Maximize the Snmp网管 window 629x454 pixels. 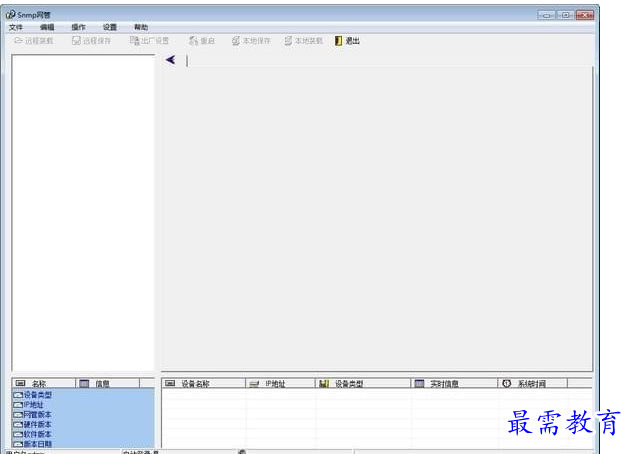565,15
